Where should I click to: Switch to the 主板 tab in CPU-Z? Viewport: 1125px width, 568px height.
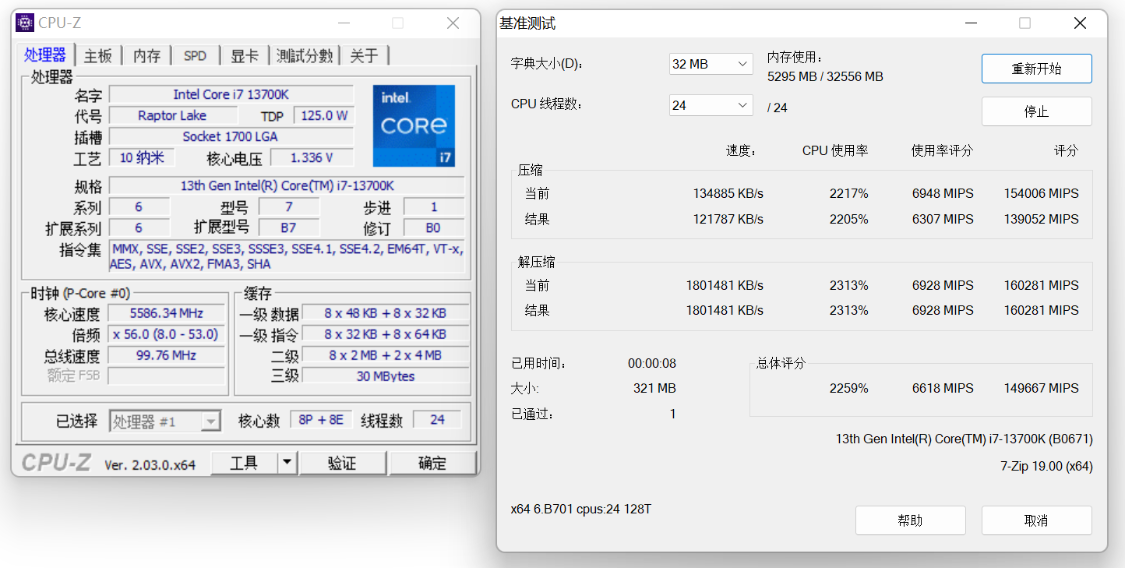pos(98,56)
